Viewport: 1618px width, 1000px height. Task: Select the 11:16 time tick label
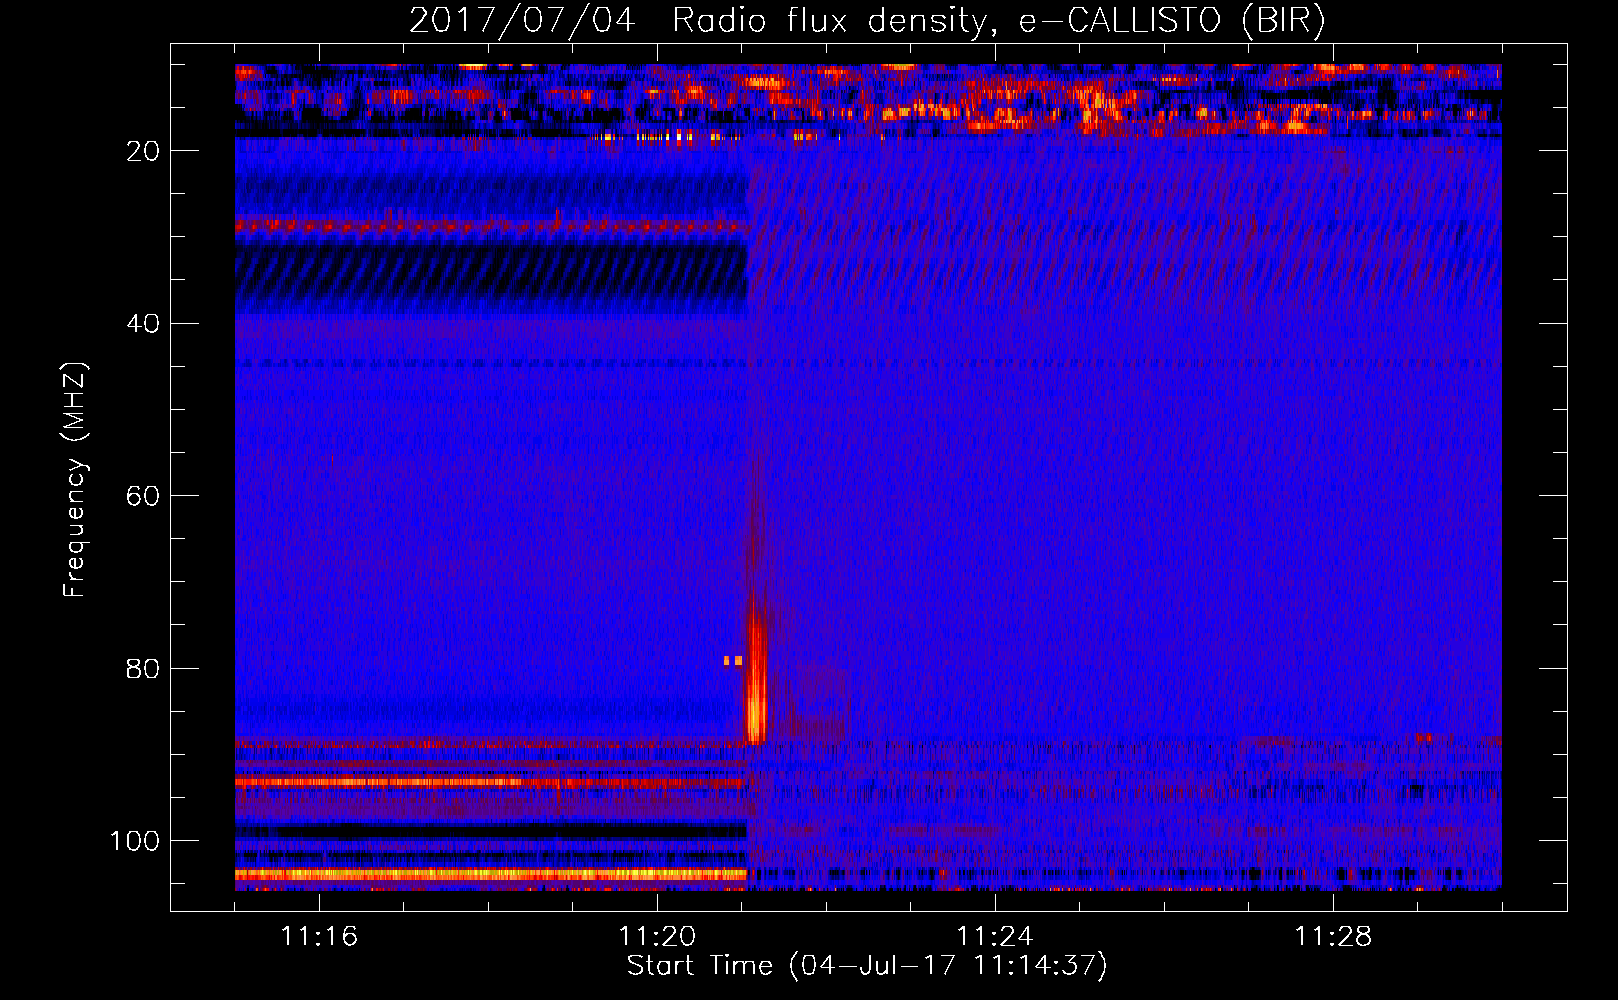coord(319,936)
